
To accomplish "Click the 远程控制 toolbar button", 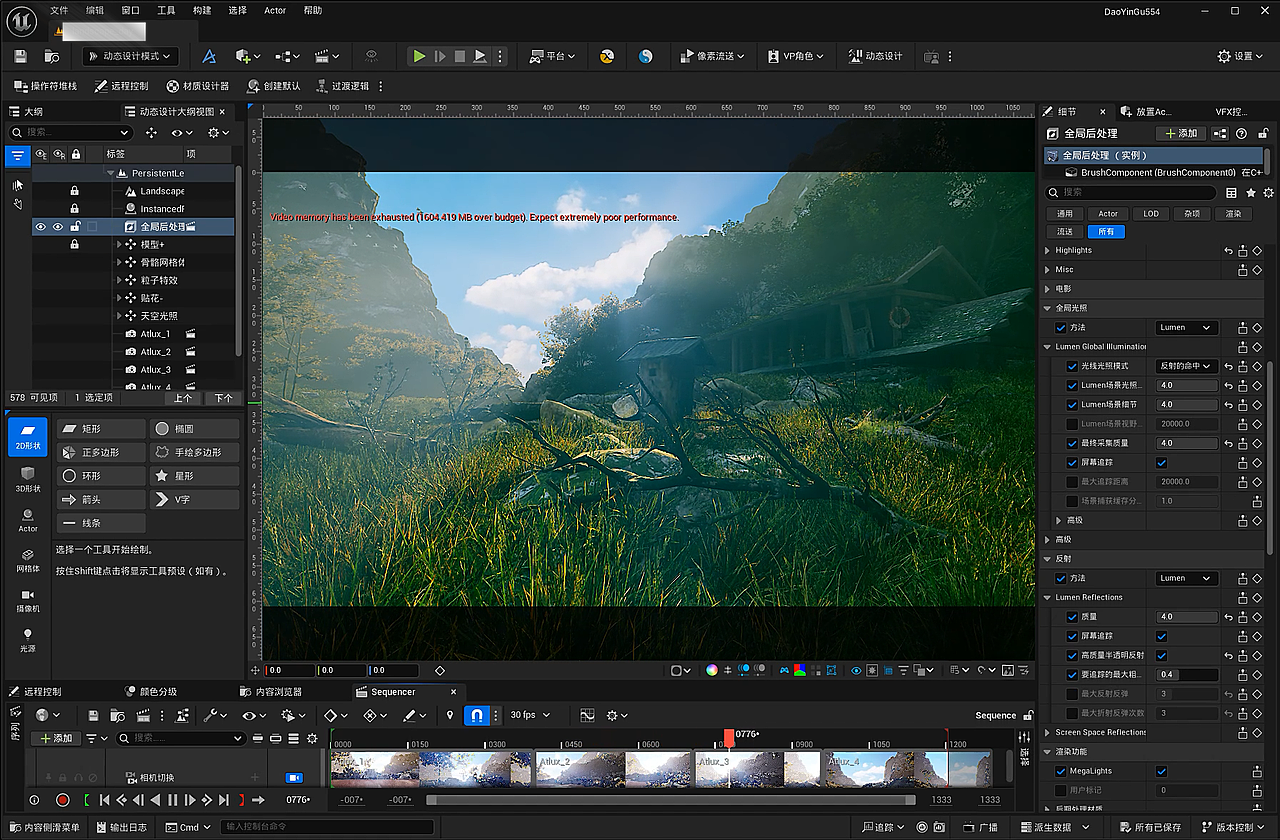I will [x=121, y=86].
